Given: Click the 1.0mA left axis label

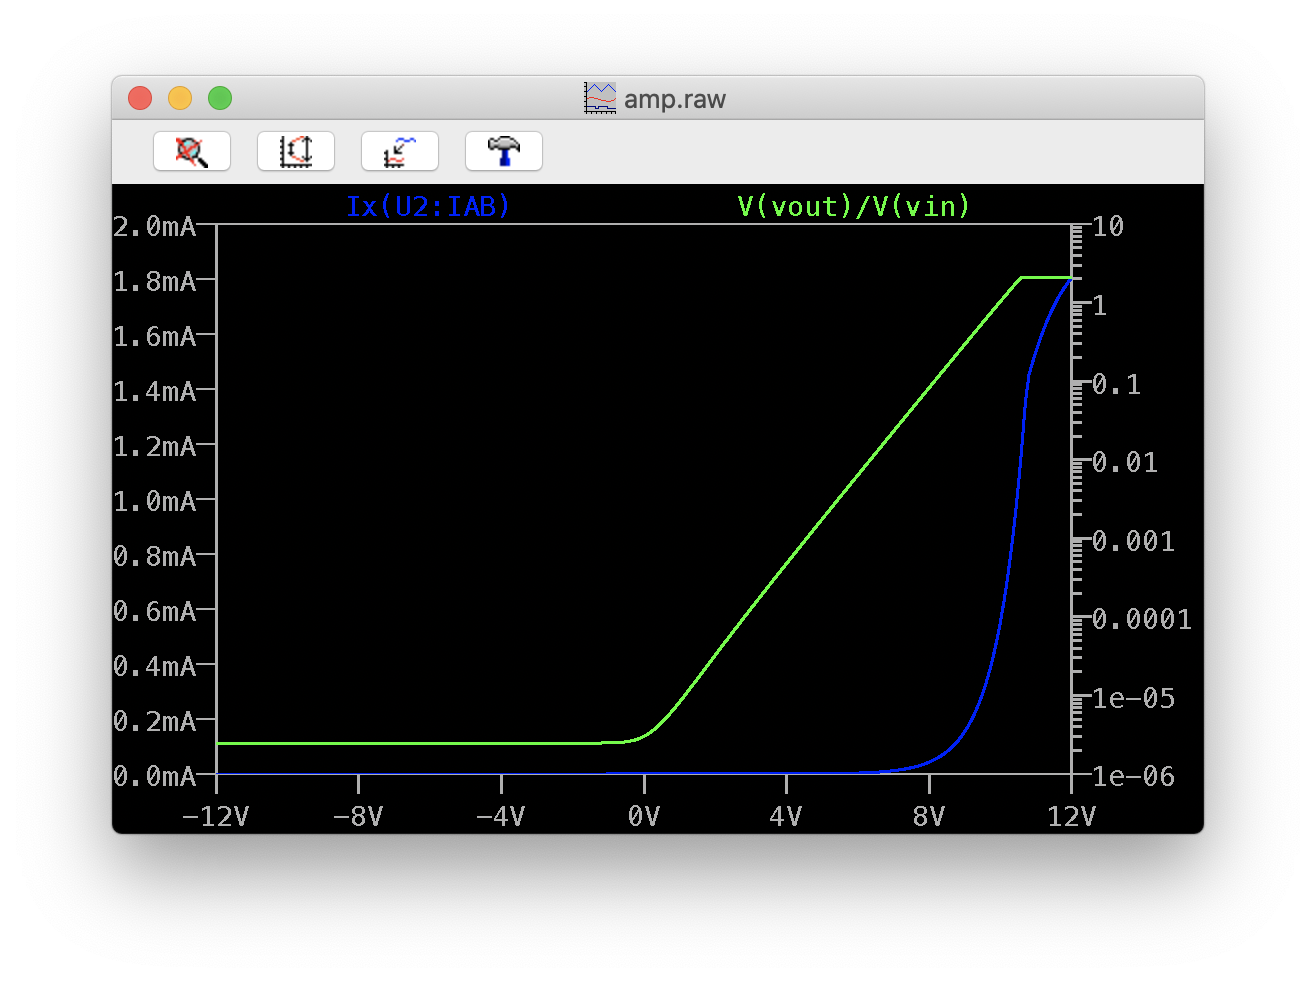Looking at the screenshot, I should (x=155, y=502).
